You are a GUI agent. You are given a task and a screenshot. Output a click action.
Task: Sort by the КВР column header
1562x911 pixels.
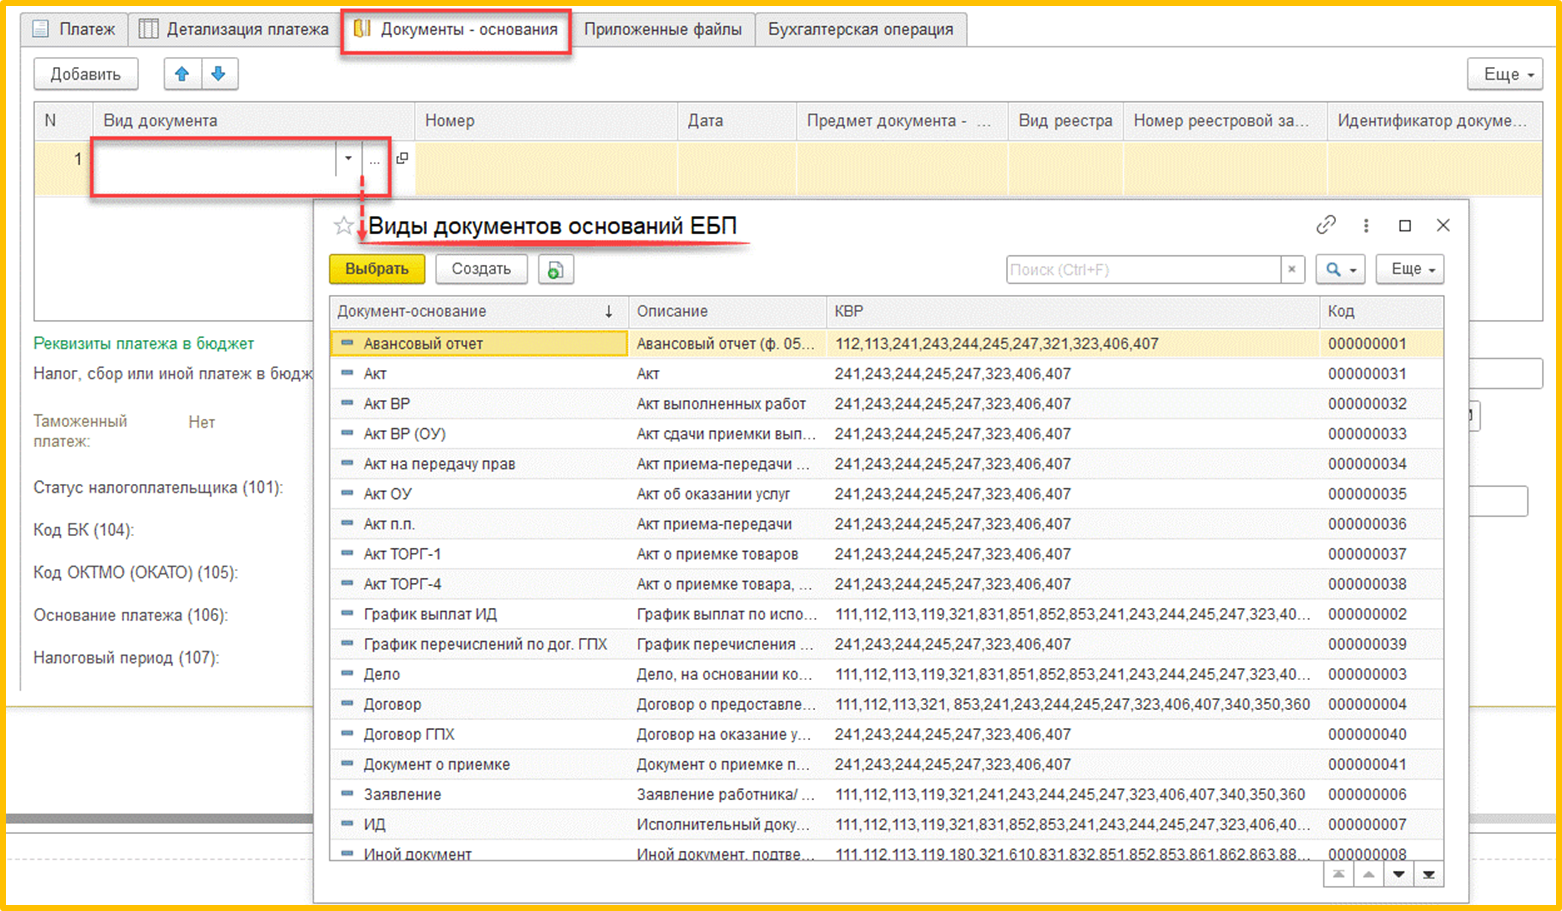pyautogui.click(x=1073, y=311)
